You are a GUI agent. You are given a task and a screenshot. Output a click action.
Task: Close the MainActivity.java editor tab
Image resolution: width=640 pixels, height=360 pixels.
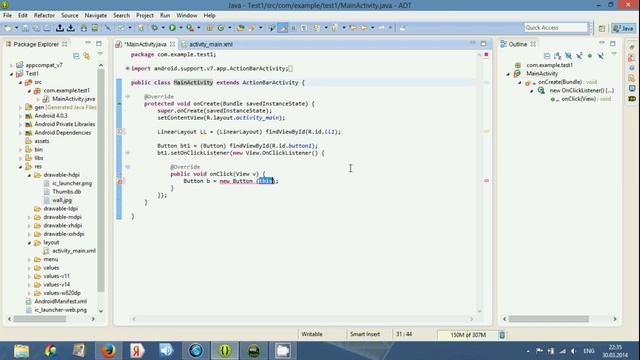click(x=172, y=44)
